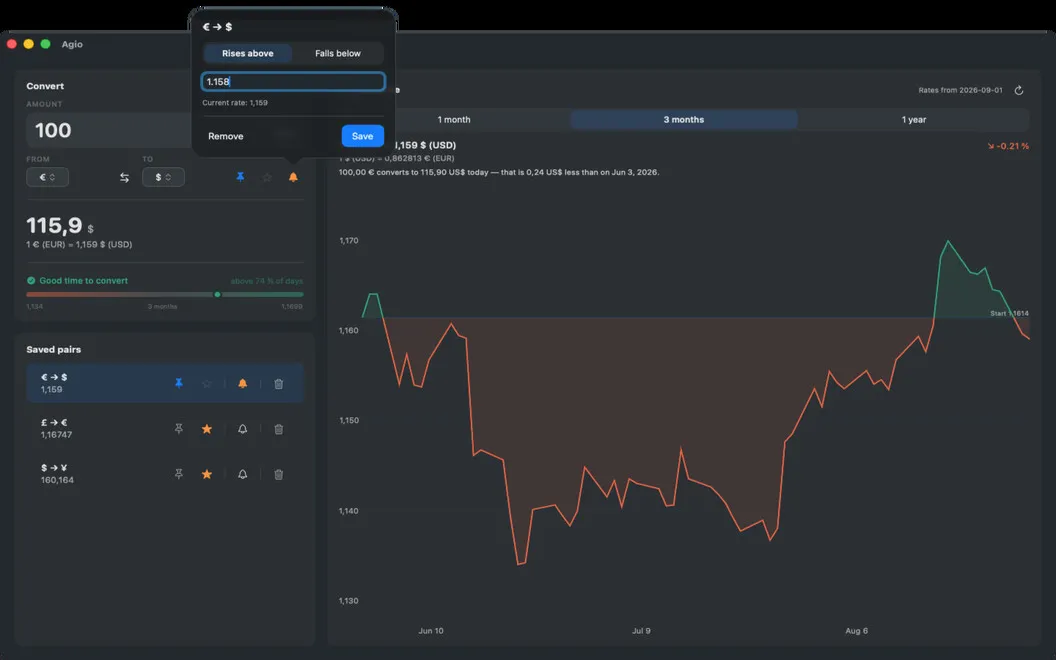The width and height of the screenshot is (1056, 660).
Task: Delete the £ → € saved pair
Action: pyautogui.click(x=279, y=429)
